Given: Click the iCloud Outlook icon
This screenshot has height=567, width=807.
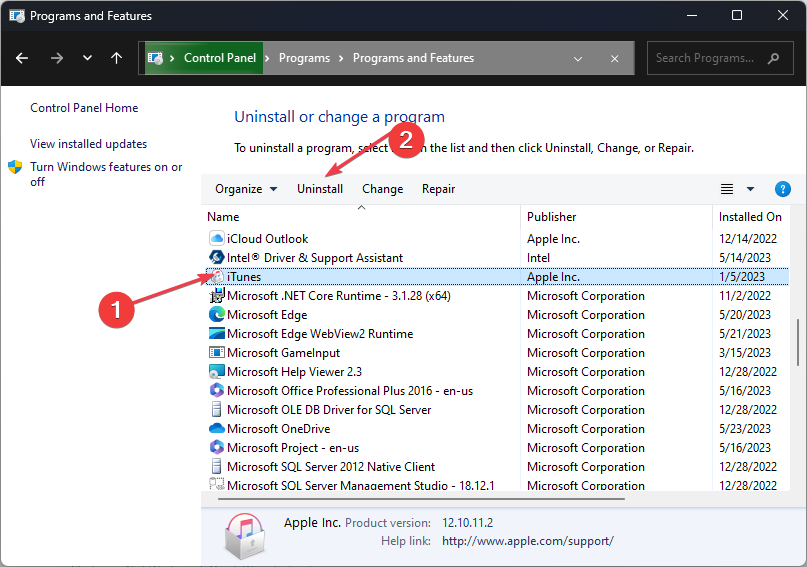Looking at the screenshot, I should (217, 239).
